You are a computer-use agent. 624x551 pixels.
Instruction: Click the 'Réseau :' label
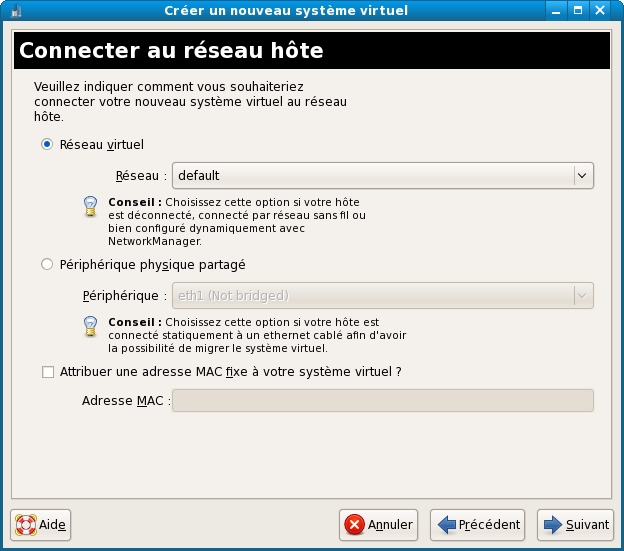click(x=141, y=175)
